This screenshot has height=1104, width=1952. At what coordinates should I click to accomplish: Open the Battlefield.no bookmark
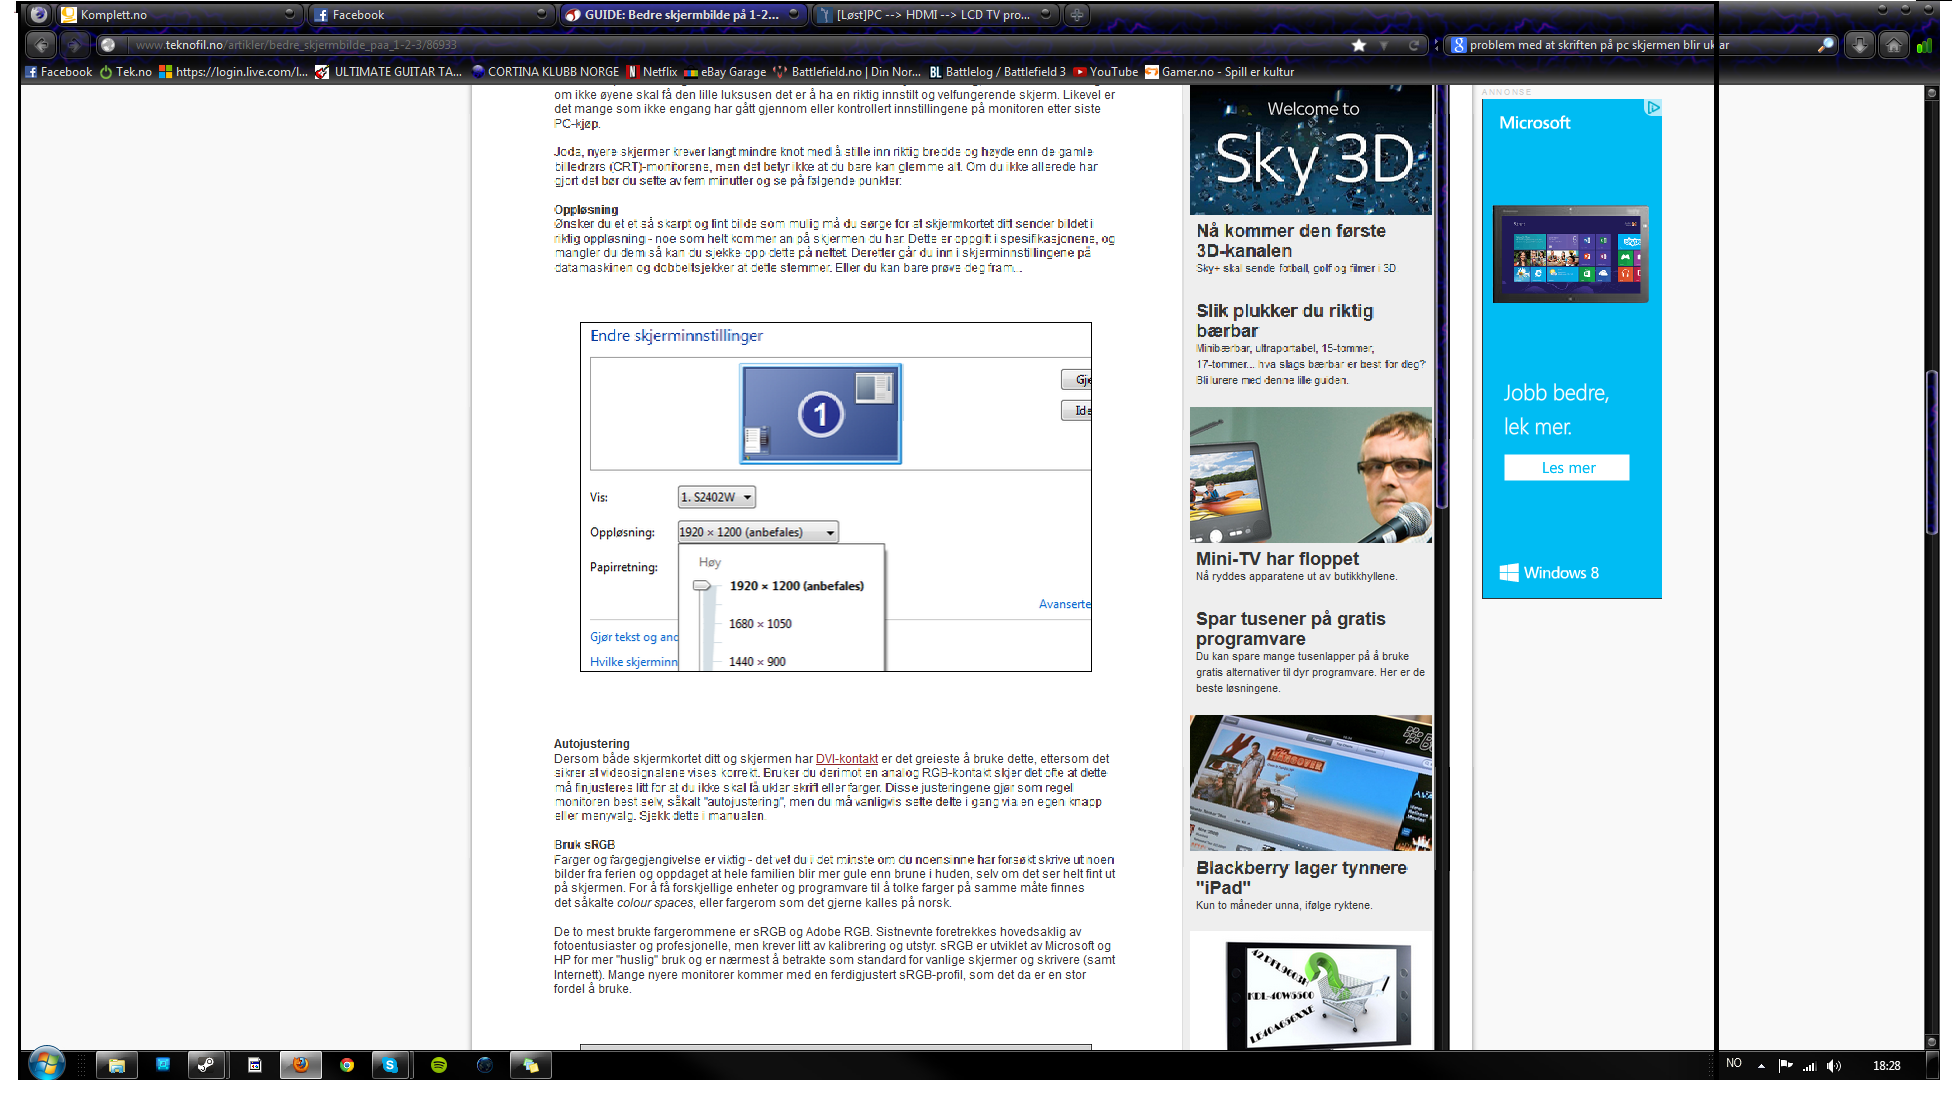(x=847, y=72)
